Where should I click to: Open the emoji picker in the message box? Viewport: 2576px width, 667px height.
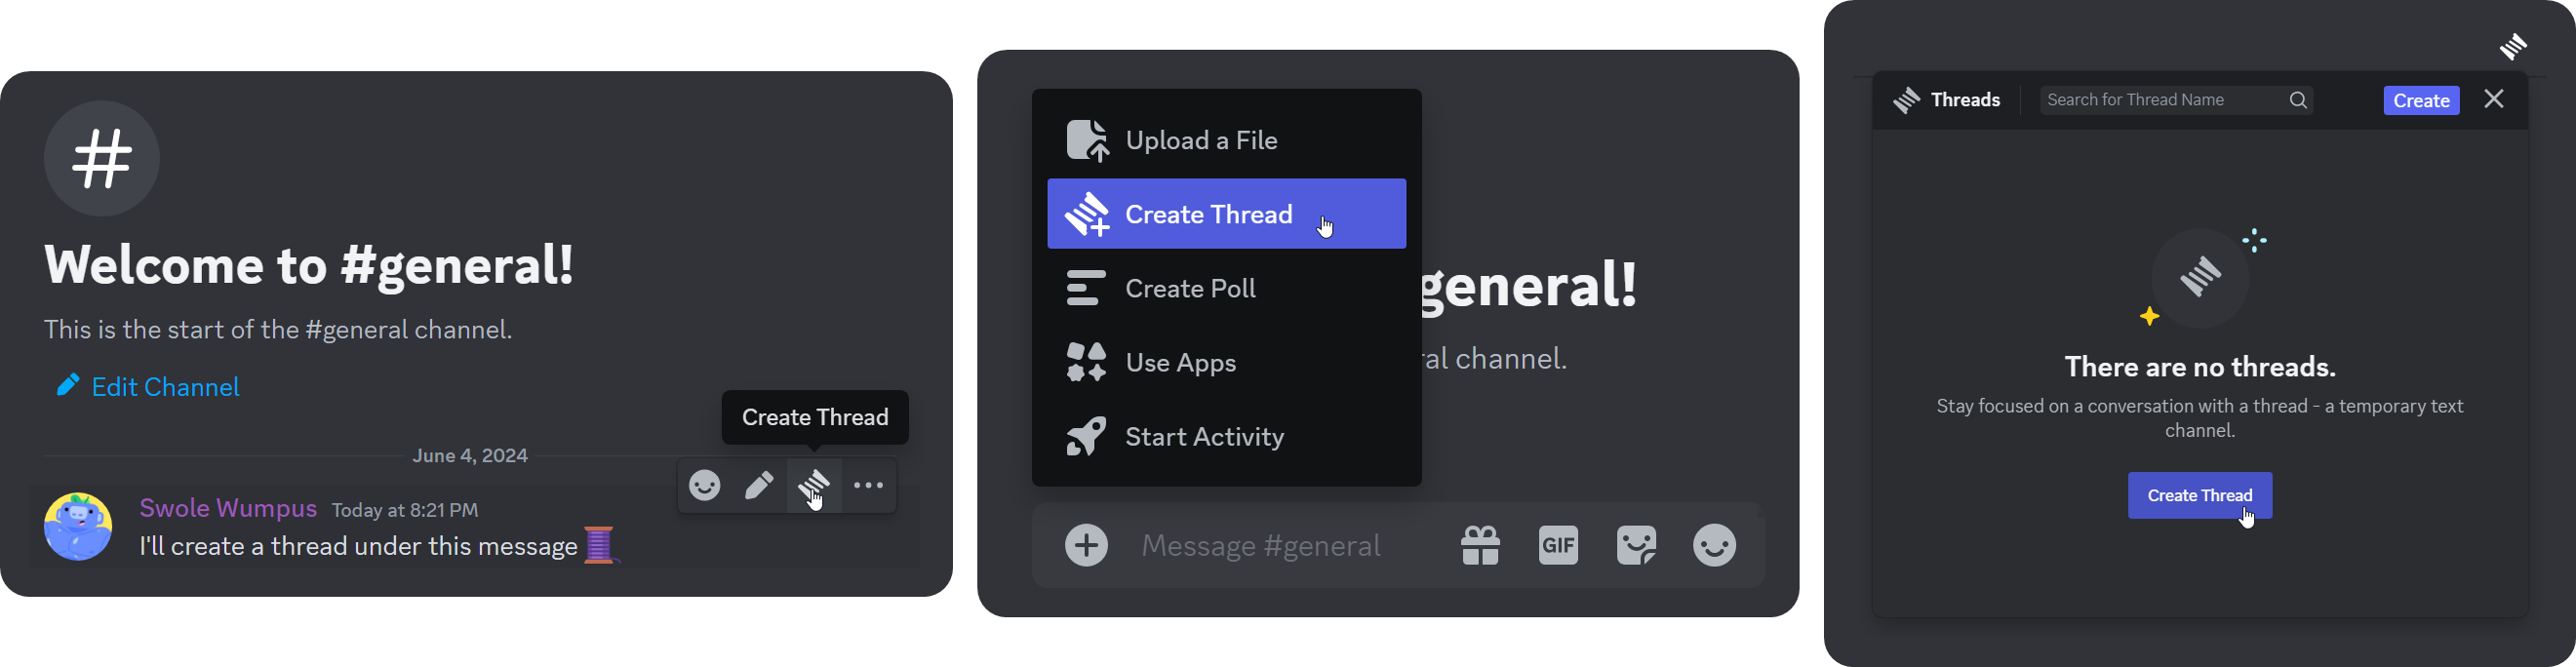point(1714,545)
